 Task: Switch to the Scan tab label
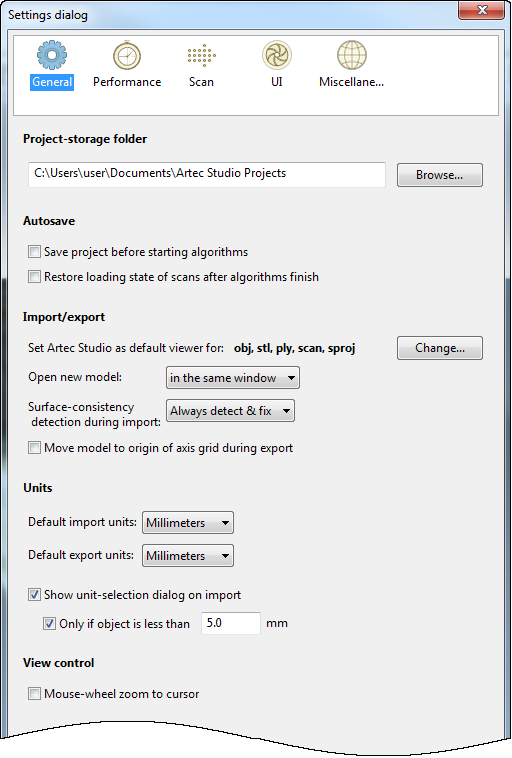pos(201,82)
